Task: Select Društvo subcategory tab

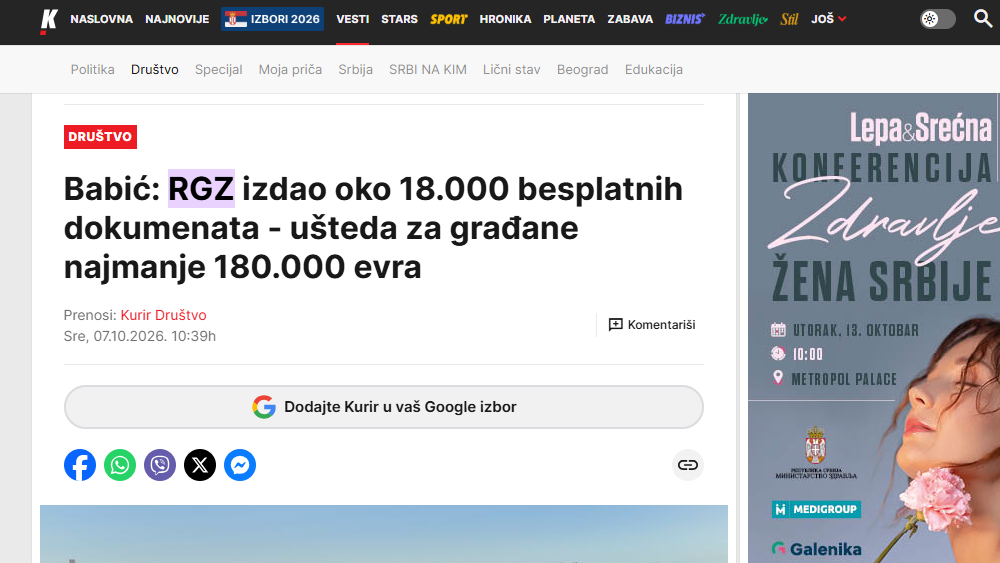Action: pos(155,69)
